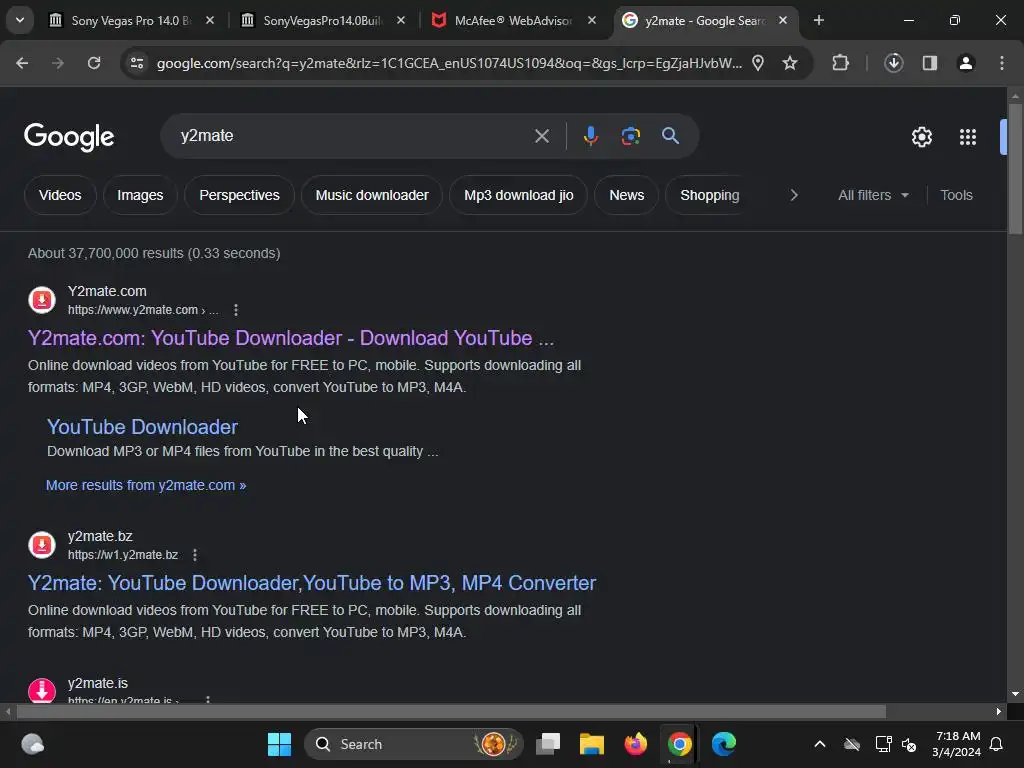Click the Google logo
1024x768 pixels.
click(x=69, y=136)
